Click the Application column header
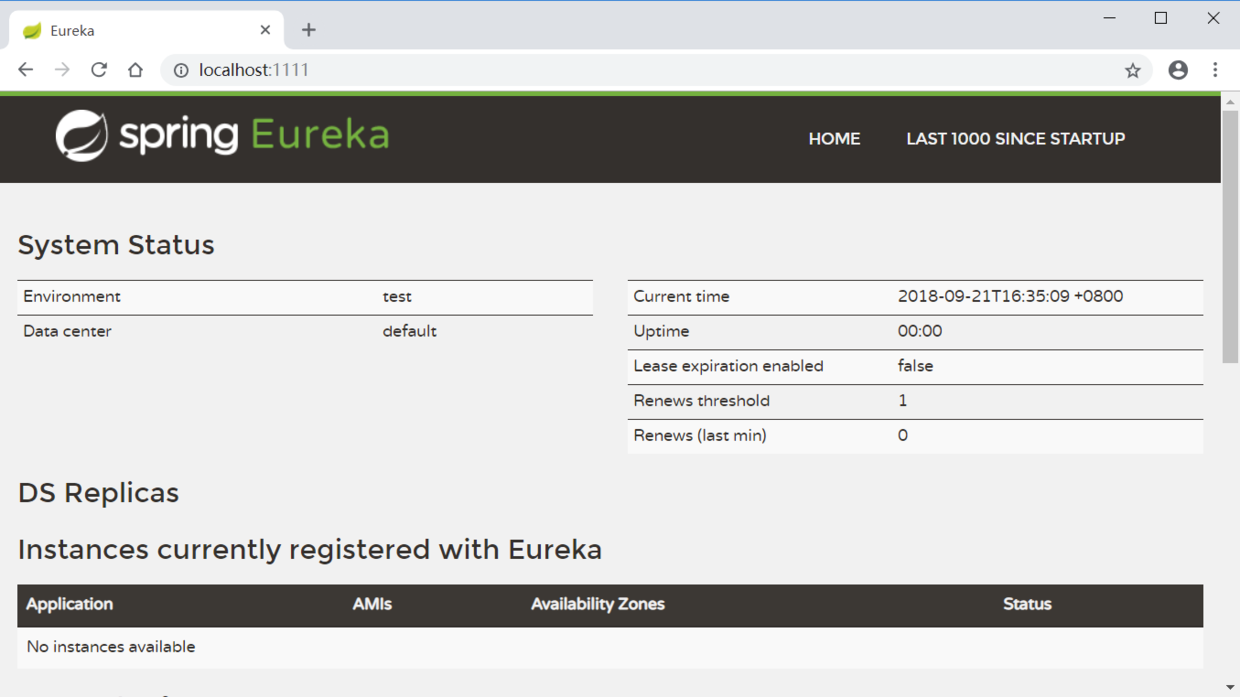Viewport: 1240px width, 697px height. click(x=69, y=604)
